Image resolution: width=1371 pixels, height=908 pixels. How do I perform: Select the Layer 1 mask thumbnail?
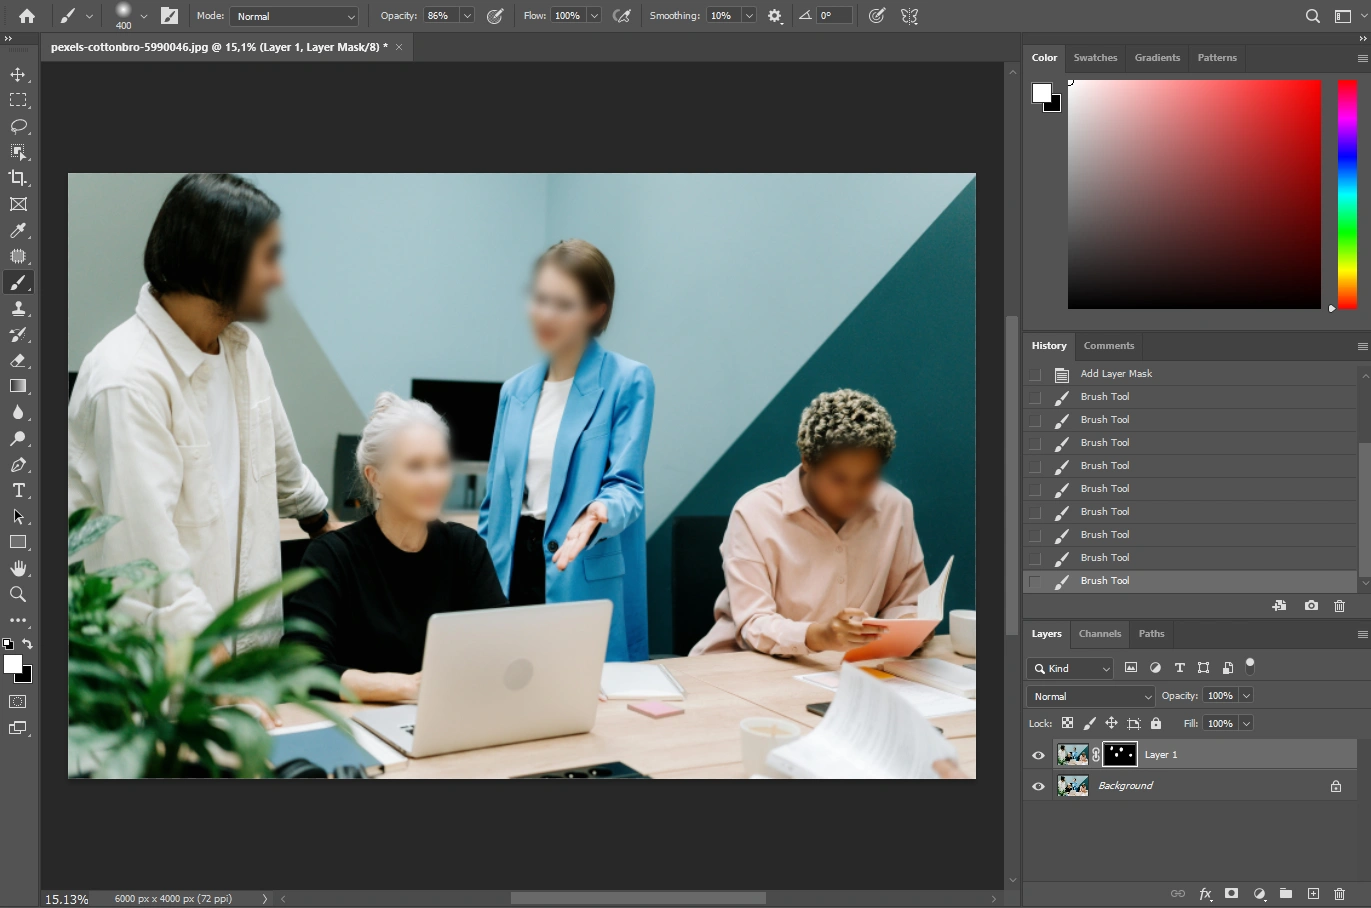(1119, 755)
